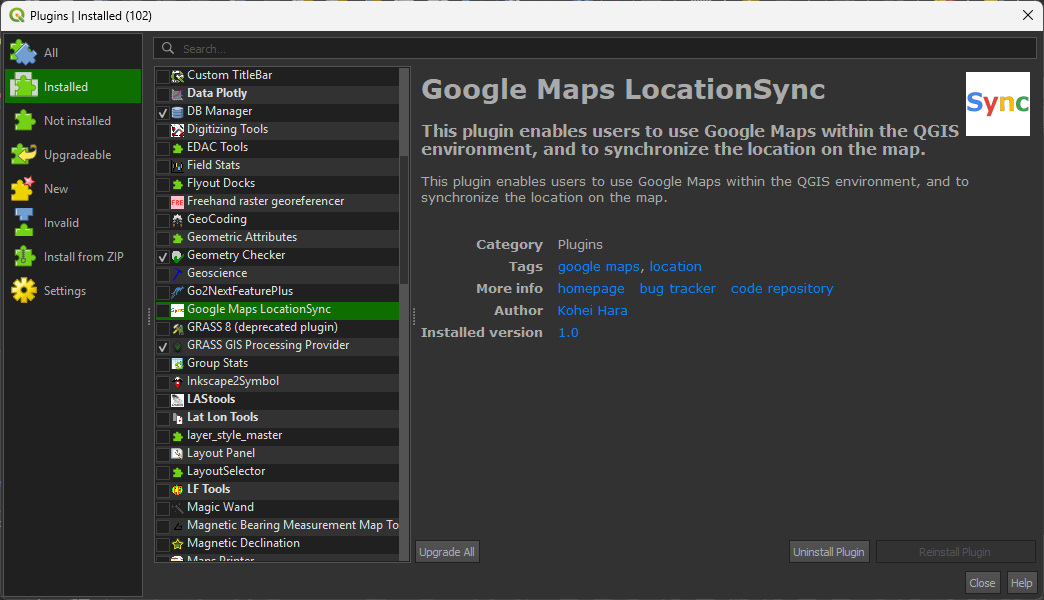Click the New plugins star icon
Image resolution: width=1044 pixels, height=600 pixels.
tap(23, 188)
